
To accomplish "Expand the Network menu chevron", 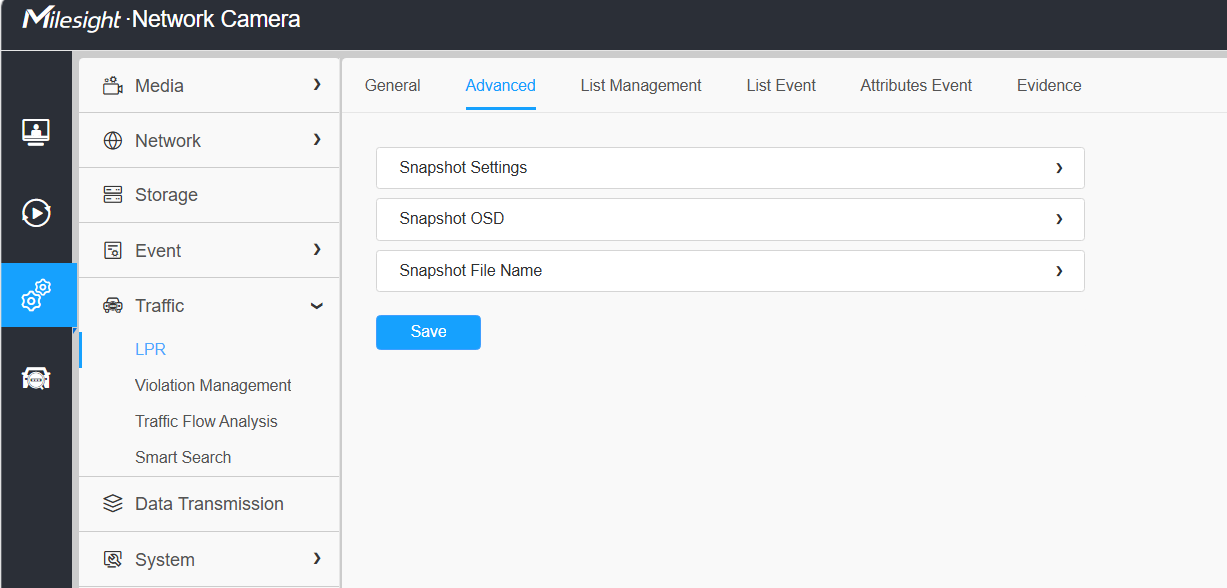I will 317,140.
